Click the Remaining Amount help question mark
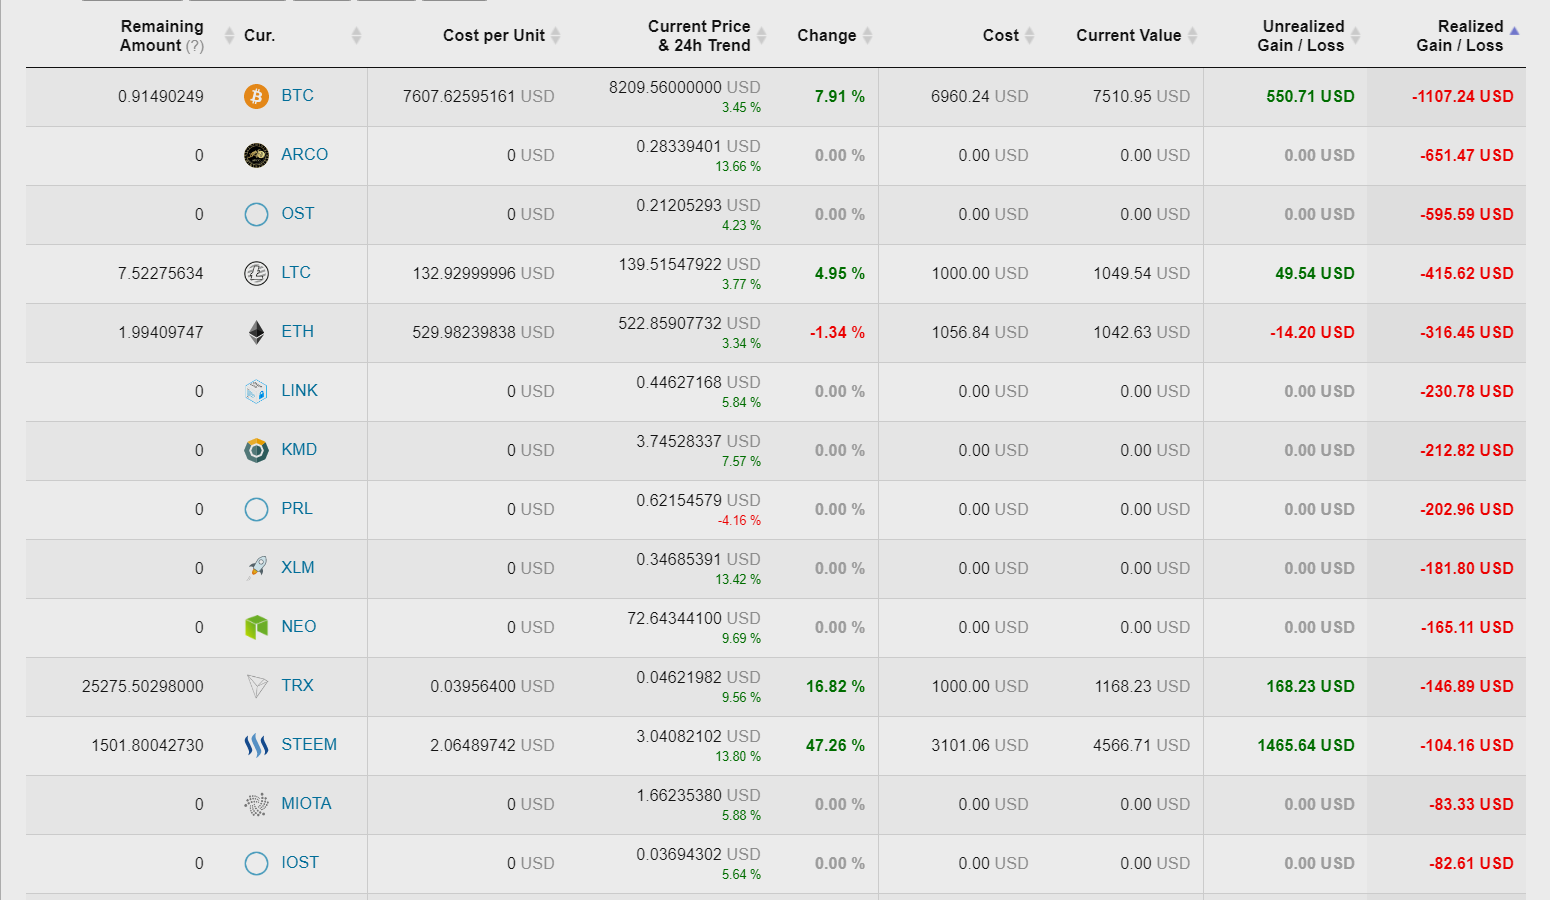The width and height of the screenshot is (1550, 900). (195, 46)
